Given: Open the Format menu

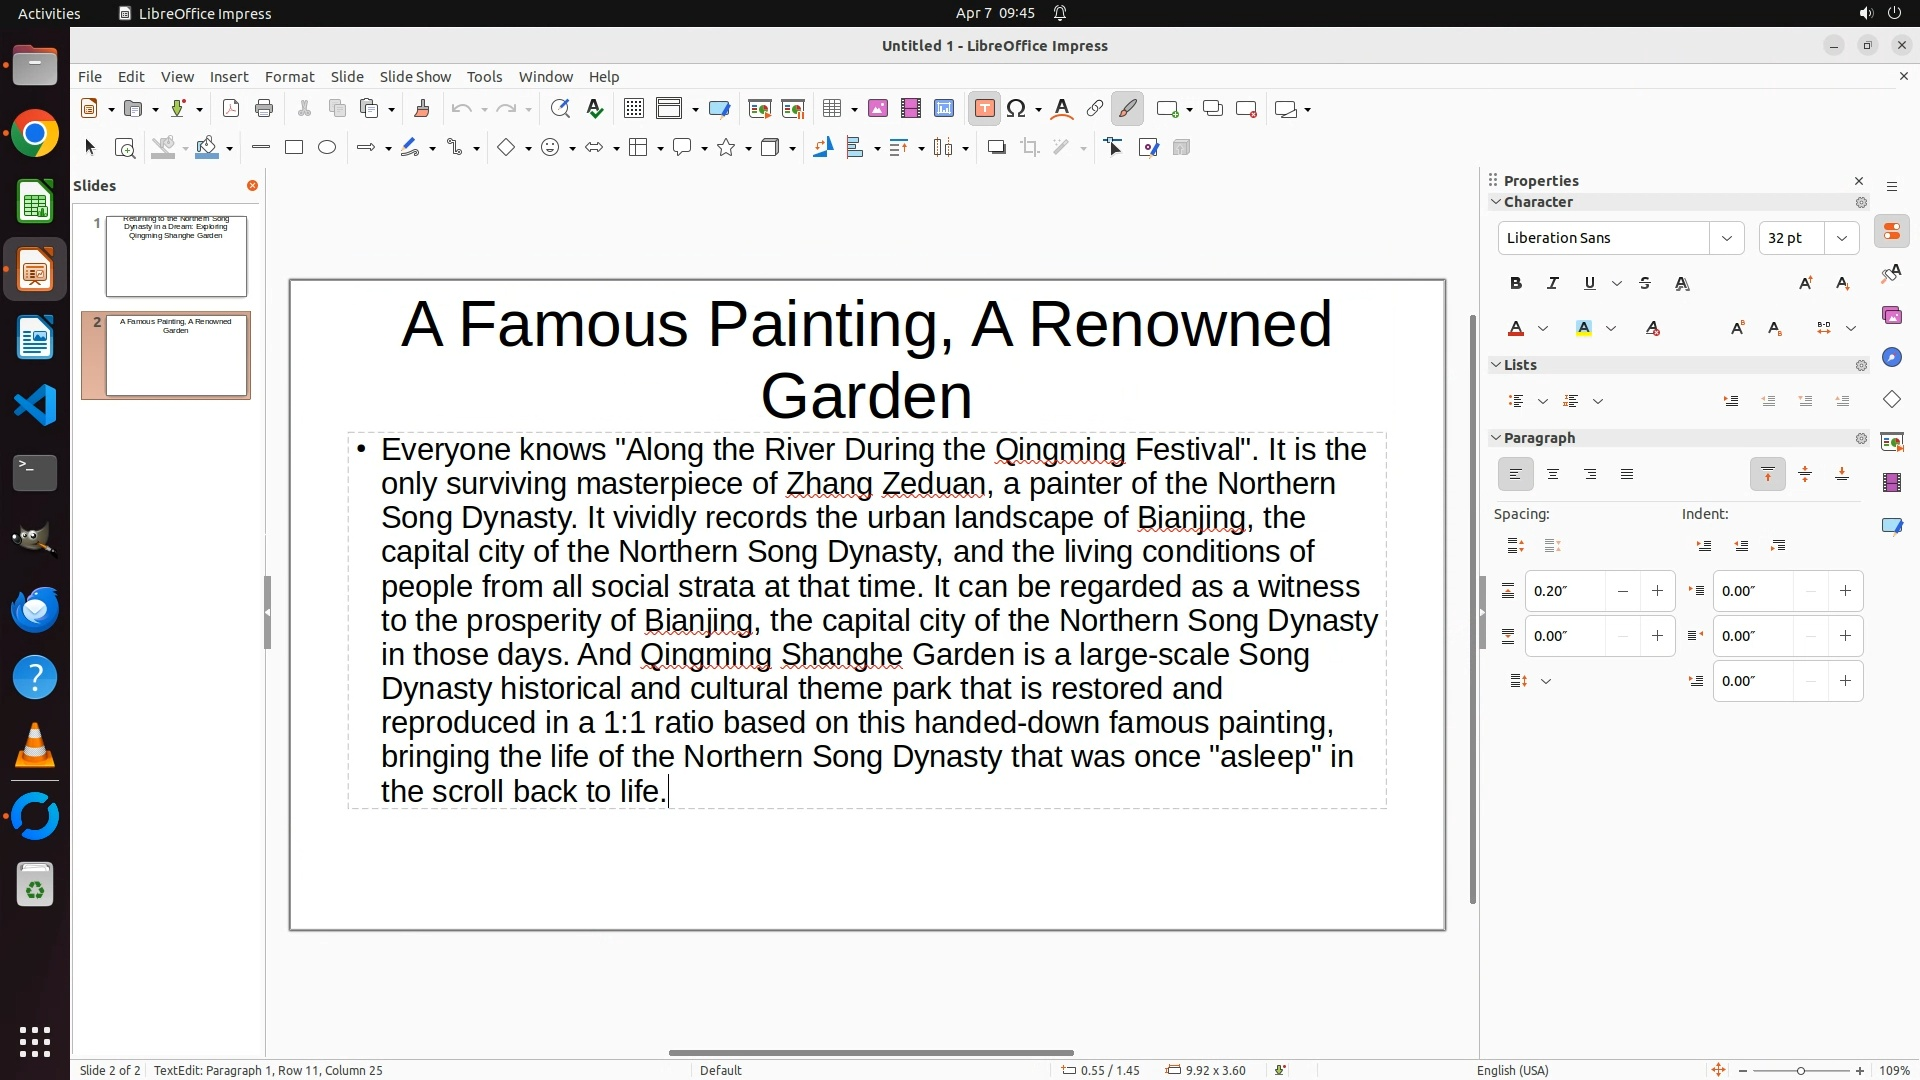Looking at the screenshot, I should [289, 77].
